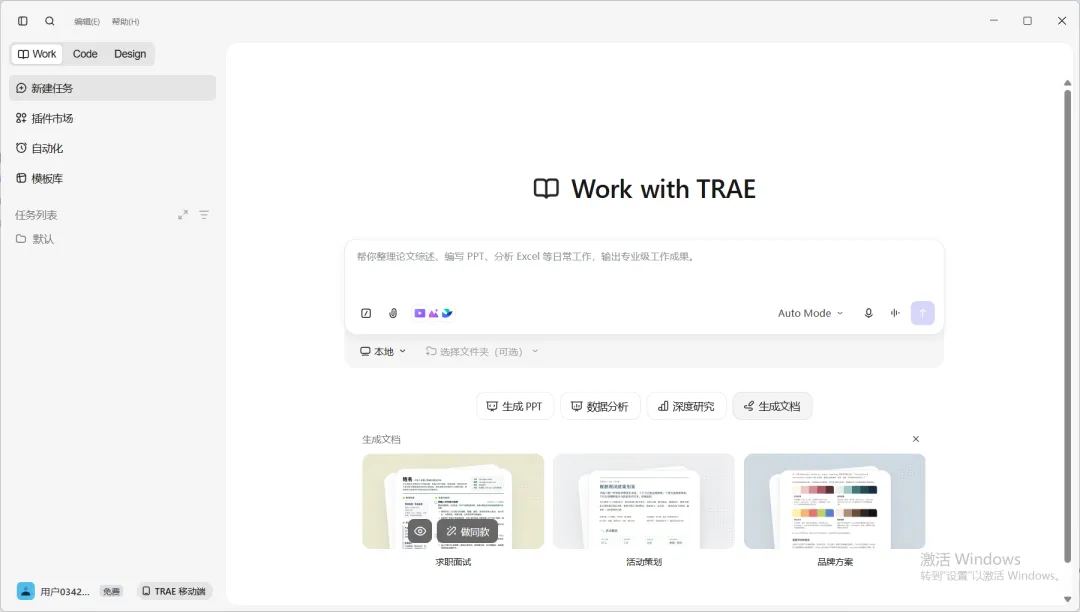Viewport: 1080px width, 612px height.
Task: Click the slash command icon
Action: coord(366,313)
